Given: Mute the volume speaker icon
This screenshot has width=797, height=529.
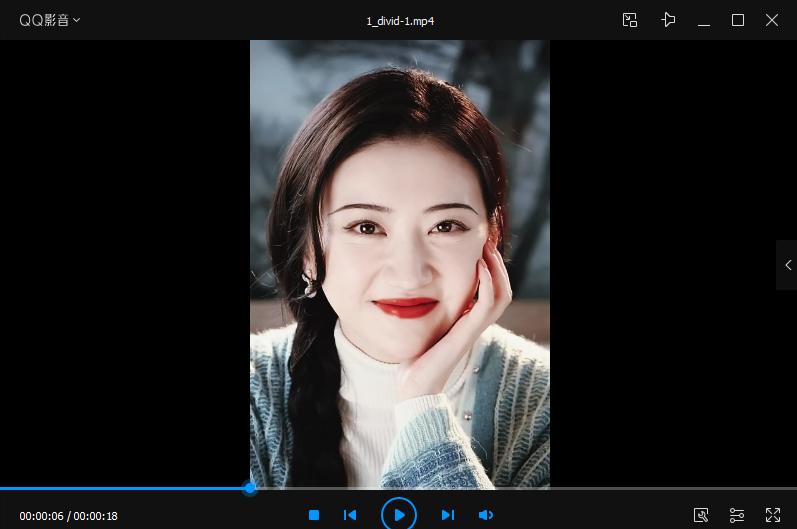Looking at the screenshot, I should (486, 515).
